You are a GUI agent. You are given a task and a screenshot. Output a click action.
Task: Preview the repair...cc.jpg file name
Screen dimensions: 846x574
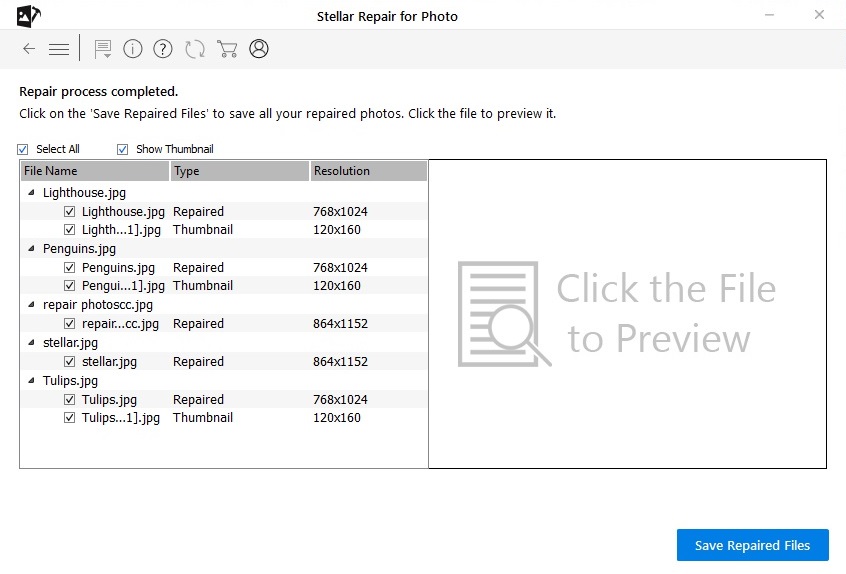tap(120, 324)
